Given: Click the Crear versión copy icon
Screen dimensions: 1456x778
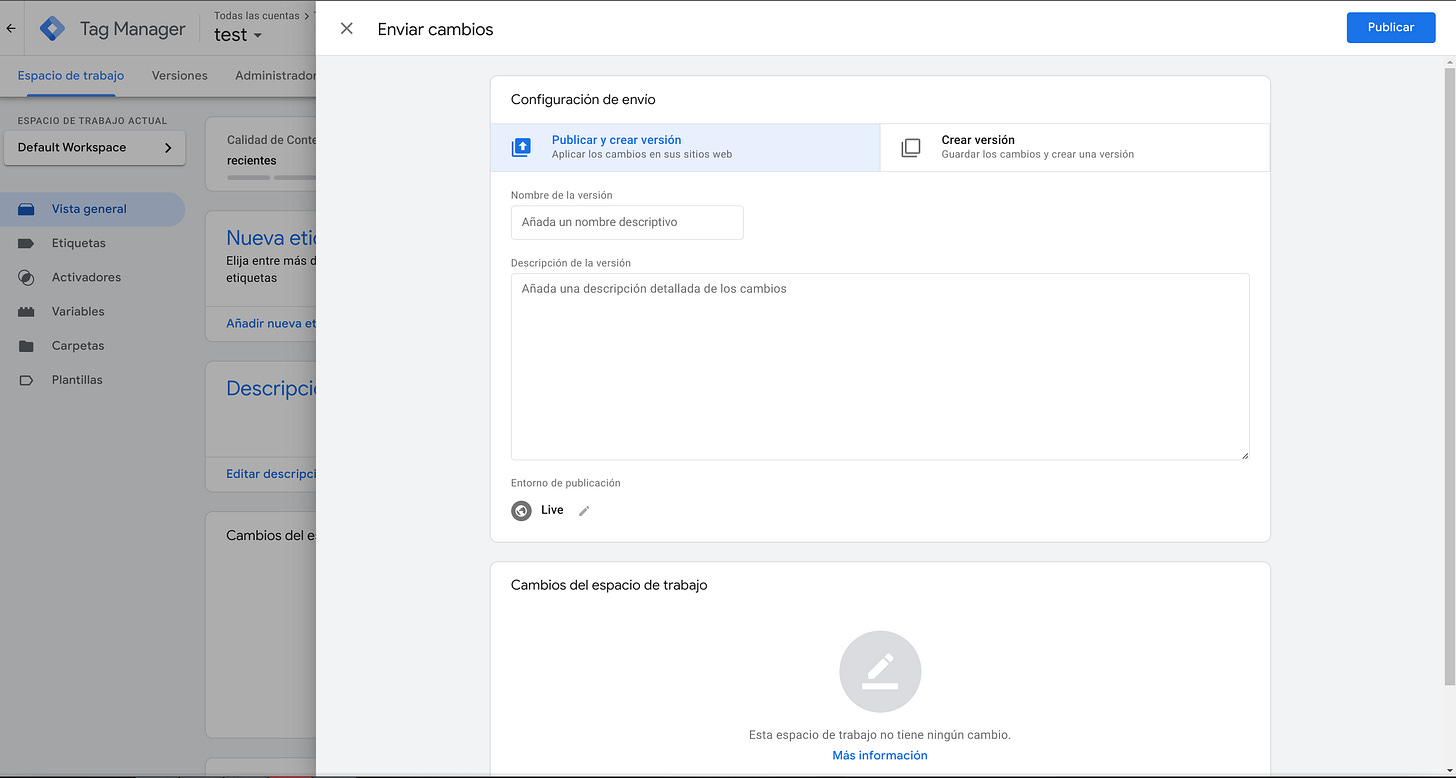Looking at the screenshot, I should pyautogui.click(x=910, y=148).
